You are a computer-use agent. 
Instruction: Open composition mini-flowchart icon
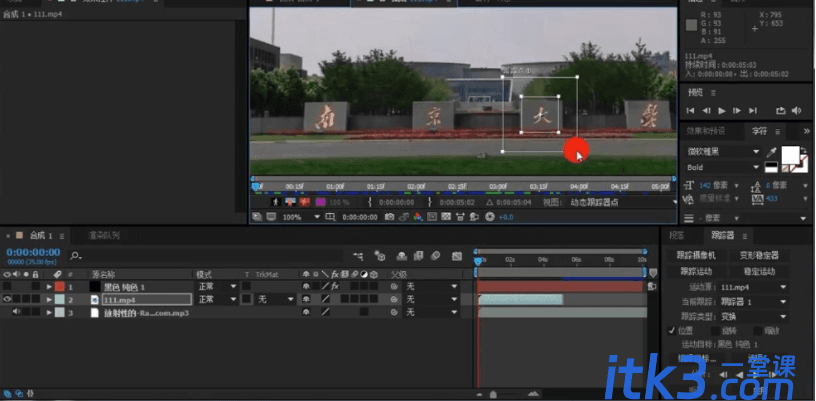[x=358, y=256]
